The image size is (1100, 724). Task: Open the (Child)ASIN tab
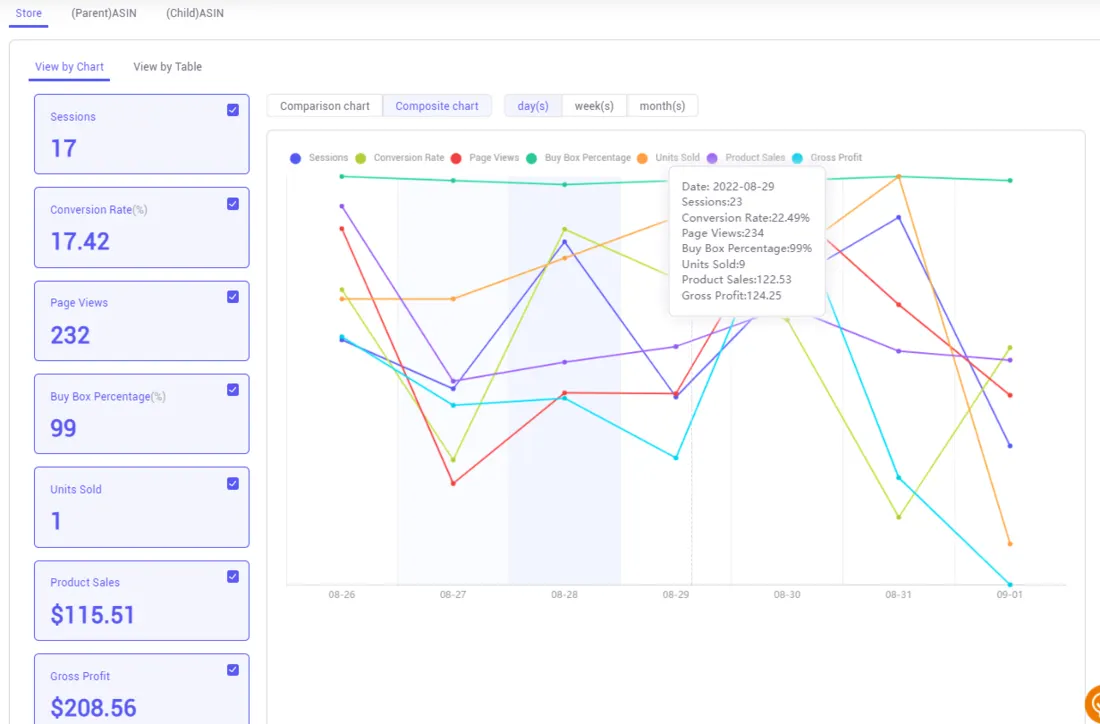coord(196,13)
